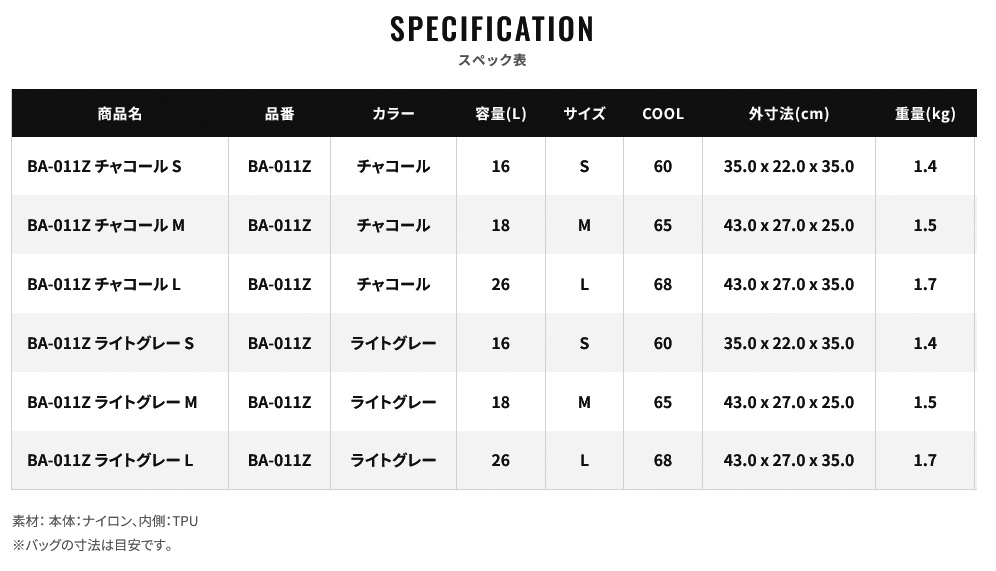The image size is (996, 571).
Task: Click dimensions cell in ライトグレー L row
Action: (788, 461)
